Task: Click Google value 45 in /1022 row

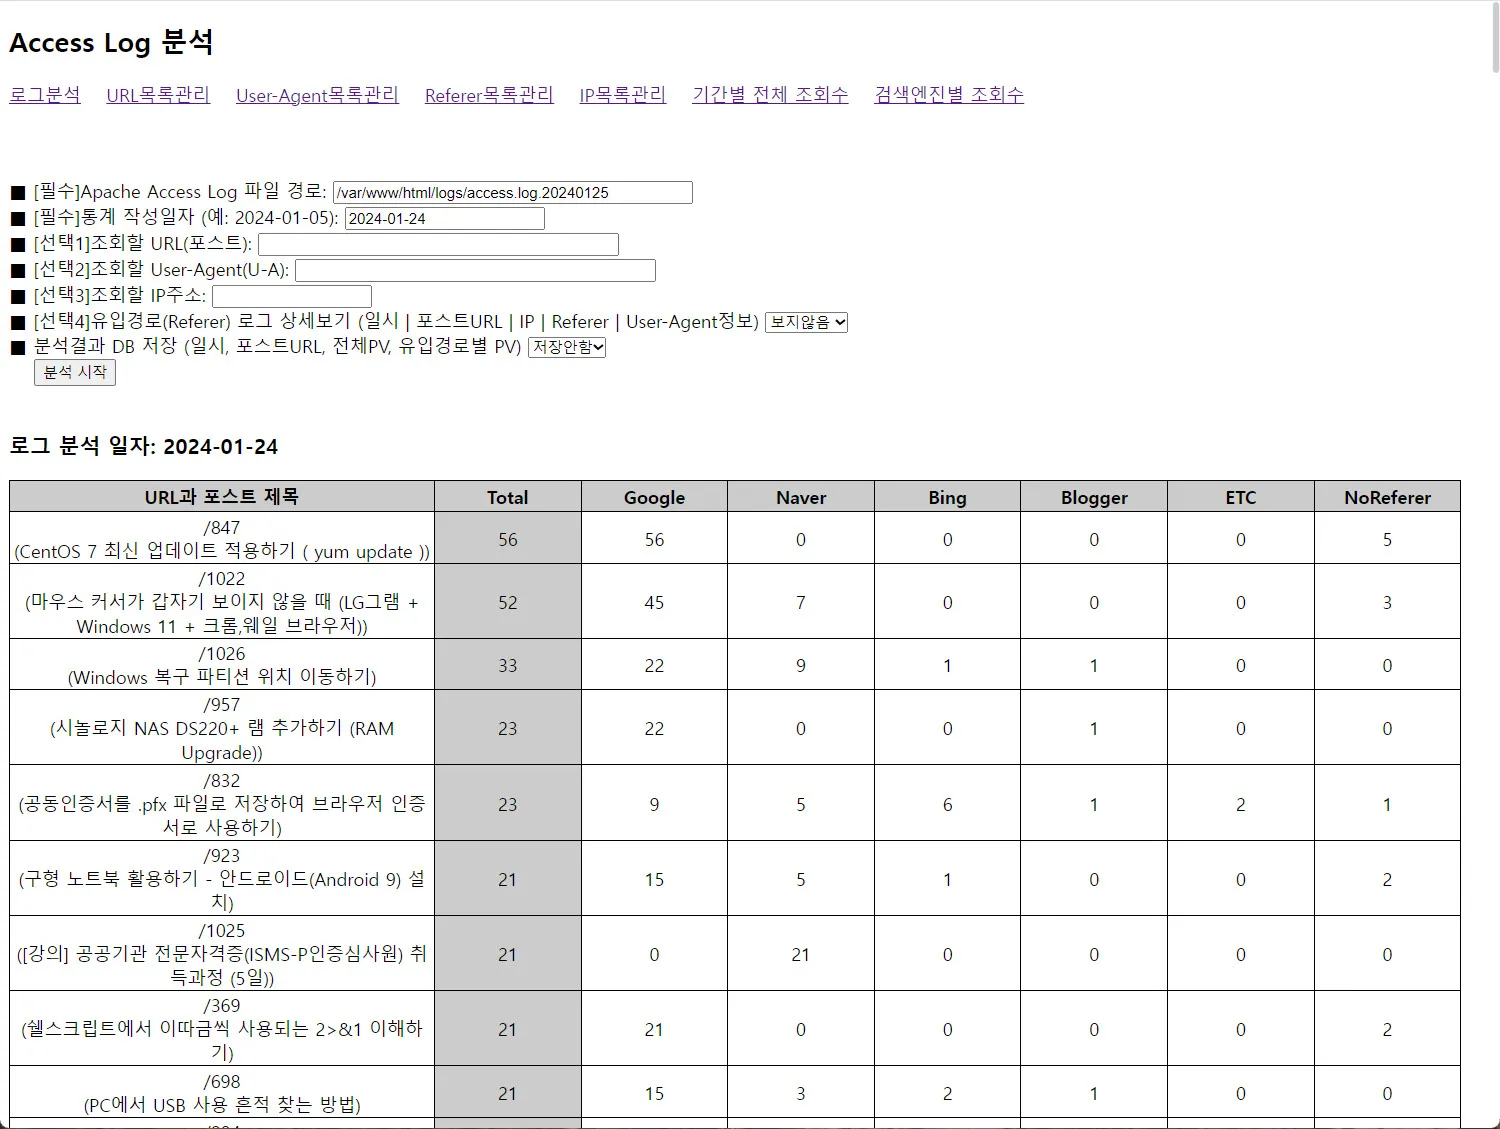Action: click(x=654, y=602)
